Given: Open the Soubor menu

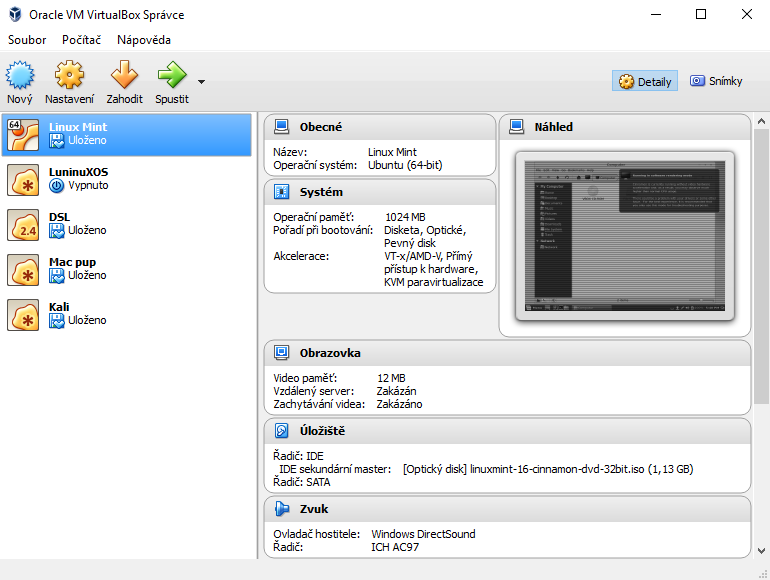Looking at the screenshot, I should click(27, 40).
